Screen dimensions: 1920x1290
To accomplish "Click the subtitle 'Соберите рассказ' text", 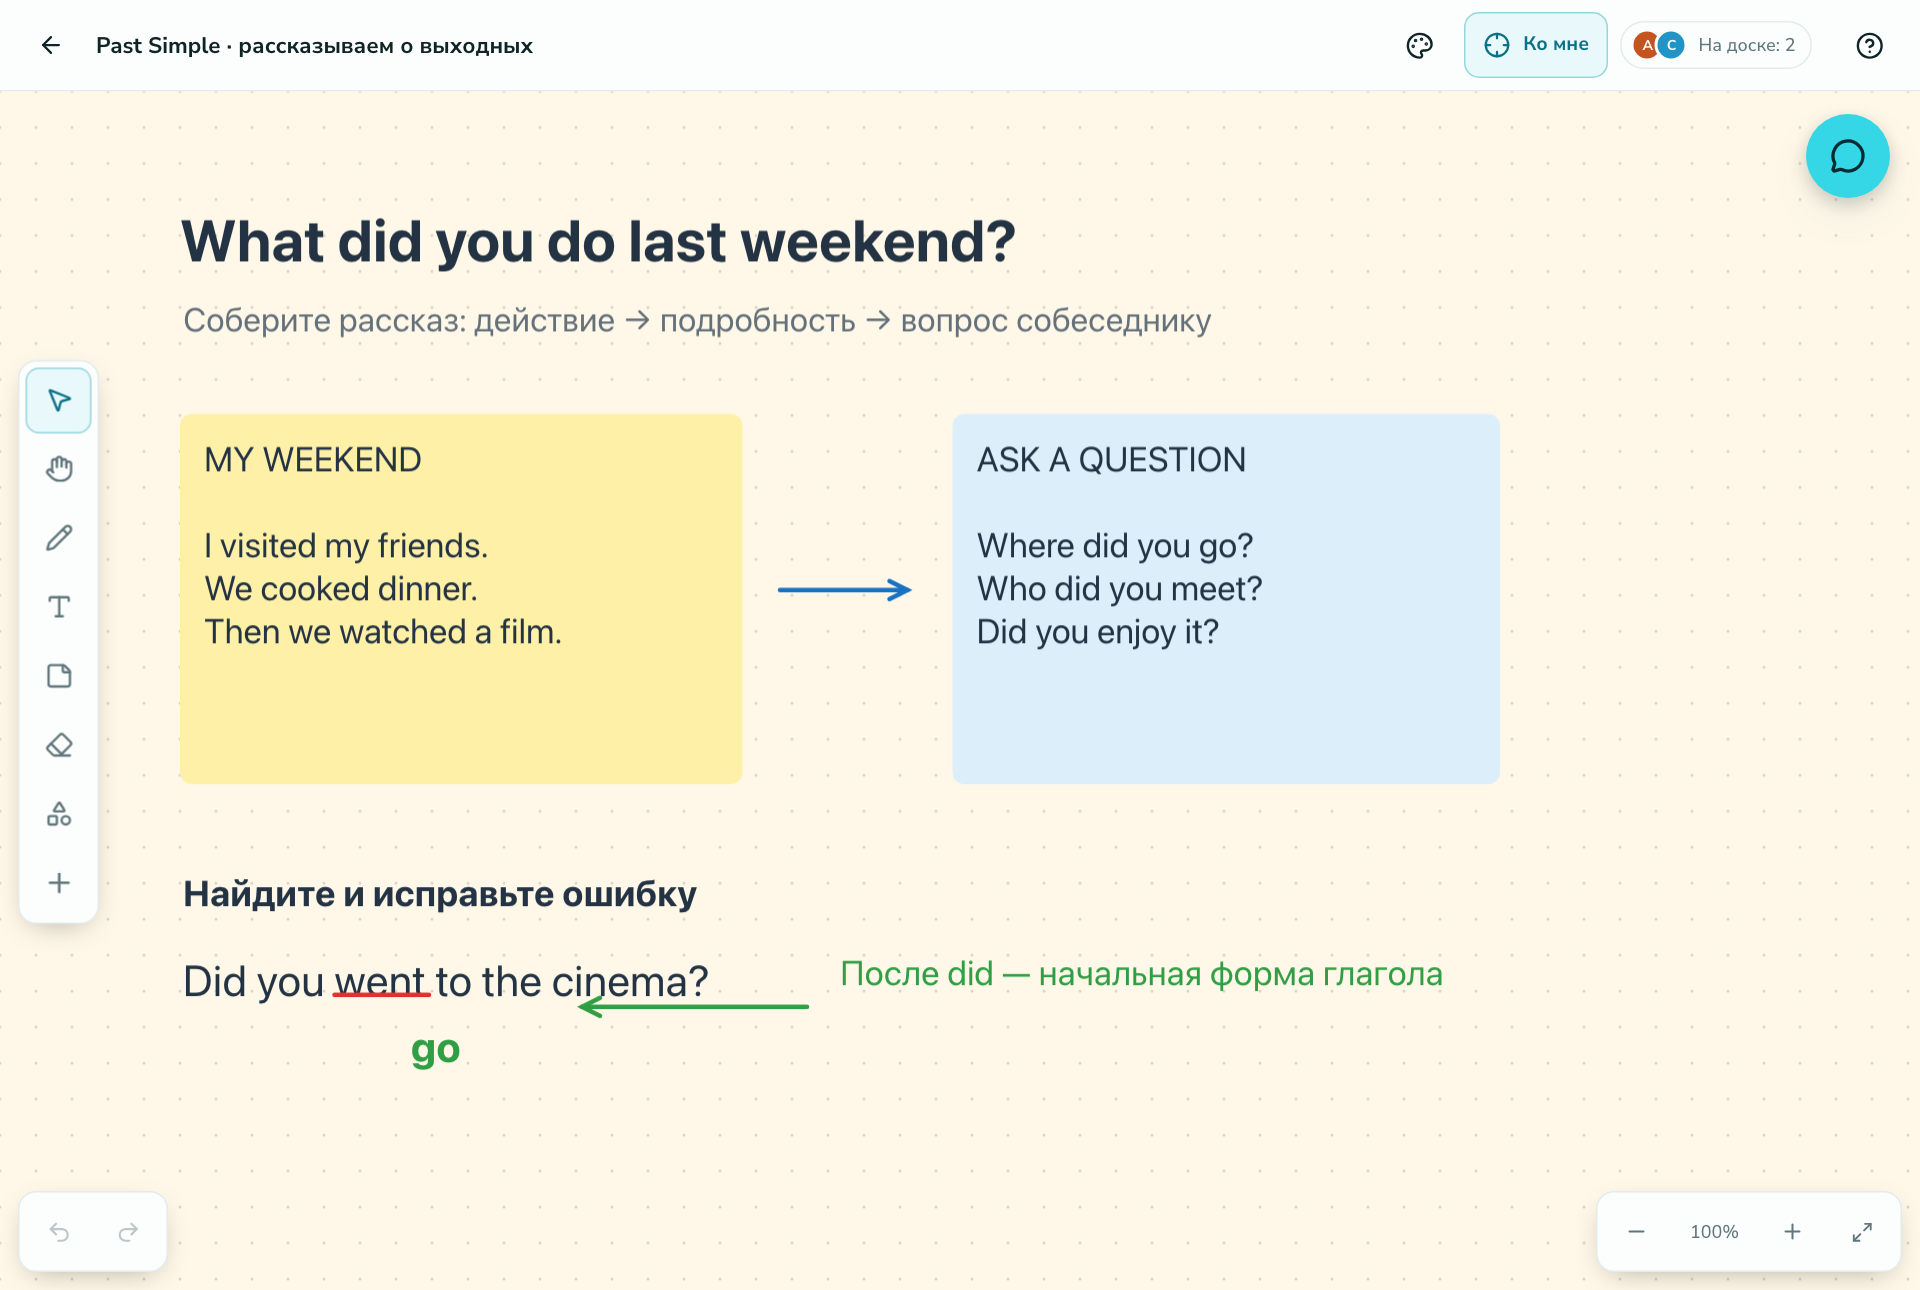I will [697, 320].
